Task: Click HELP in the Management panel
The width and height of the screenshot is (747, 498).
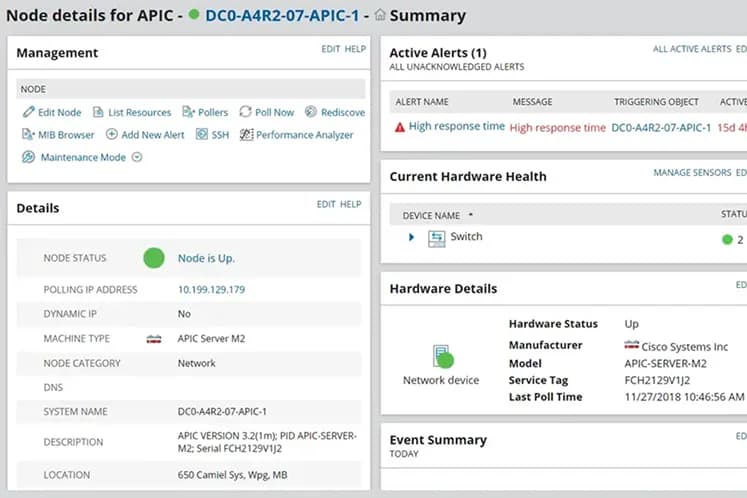Action: pyautogui.click(x=355, y=49)
